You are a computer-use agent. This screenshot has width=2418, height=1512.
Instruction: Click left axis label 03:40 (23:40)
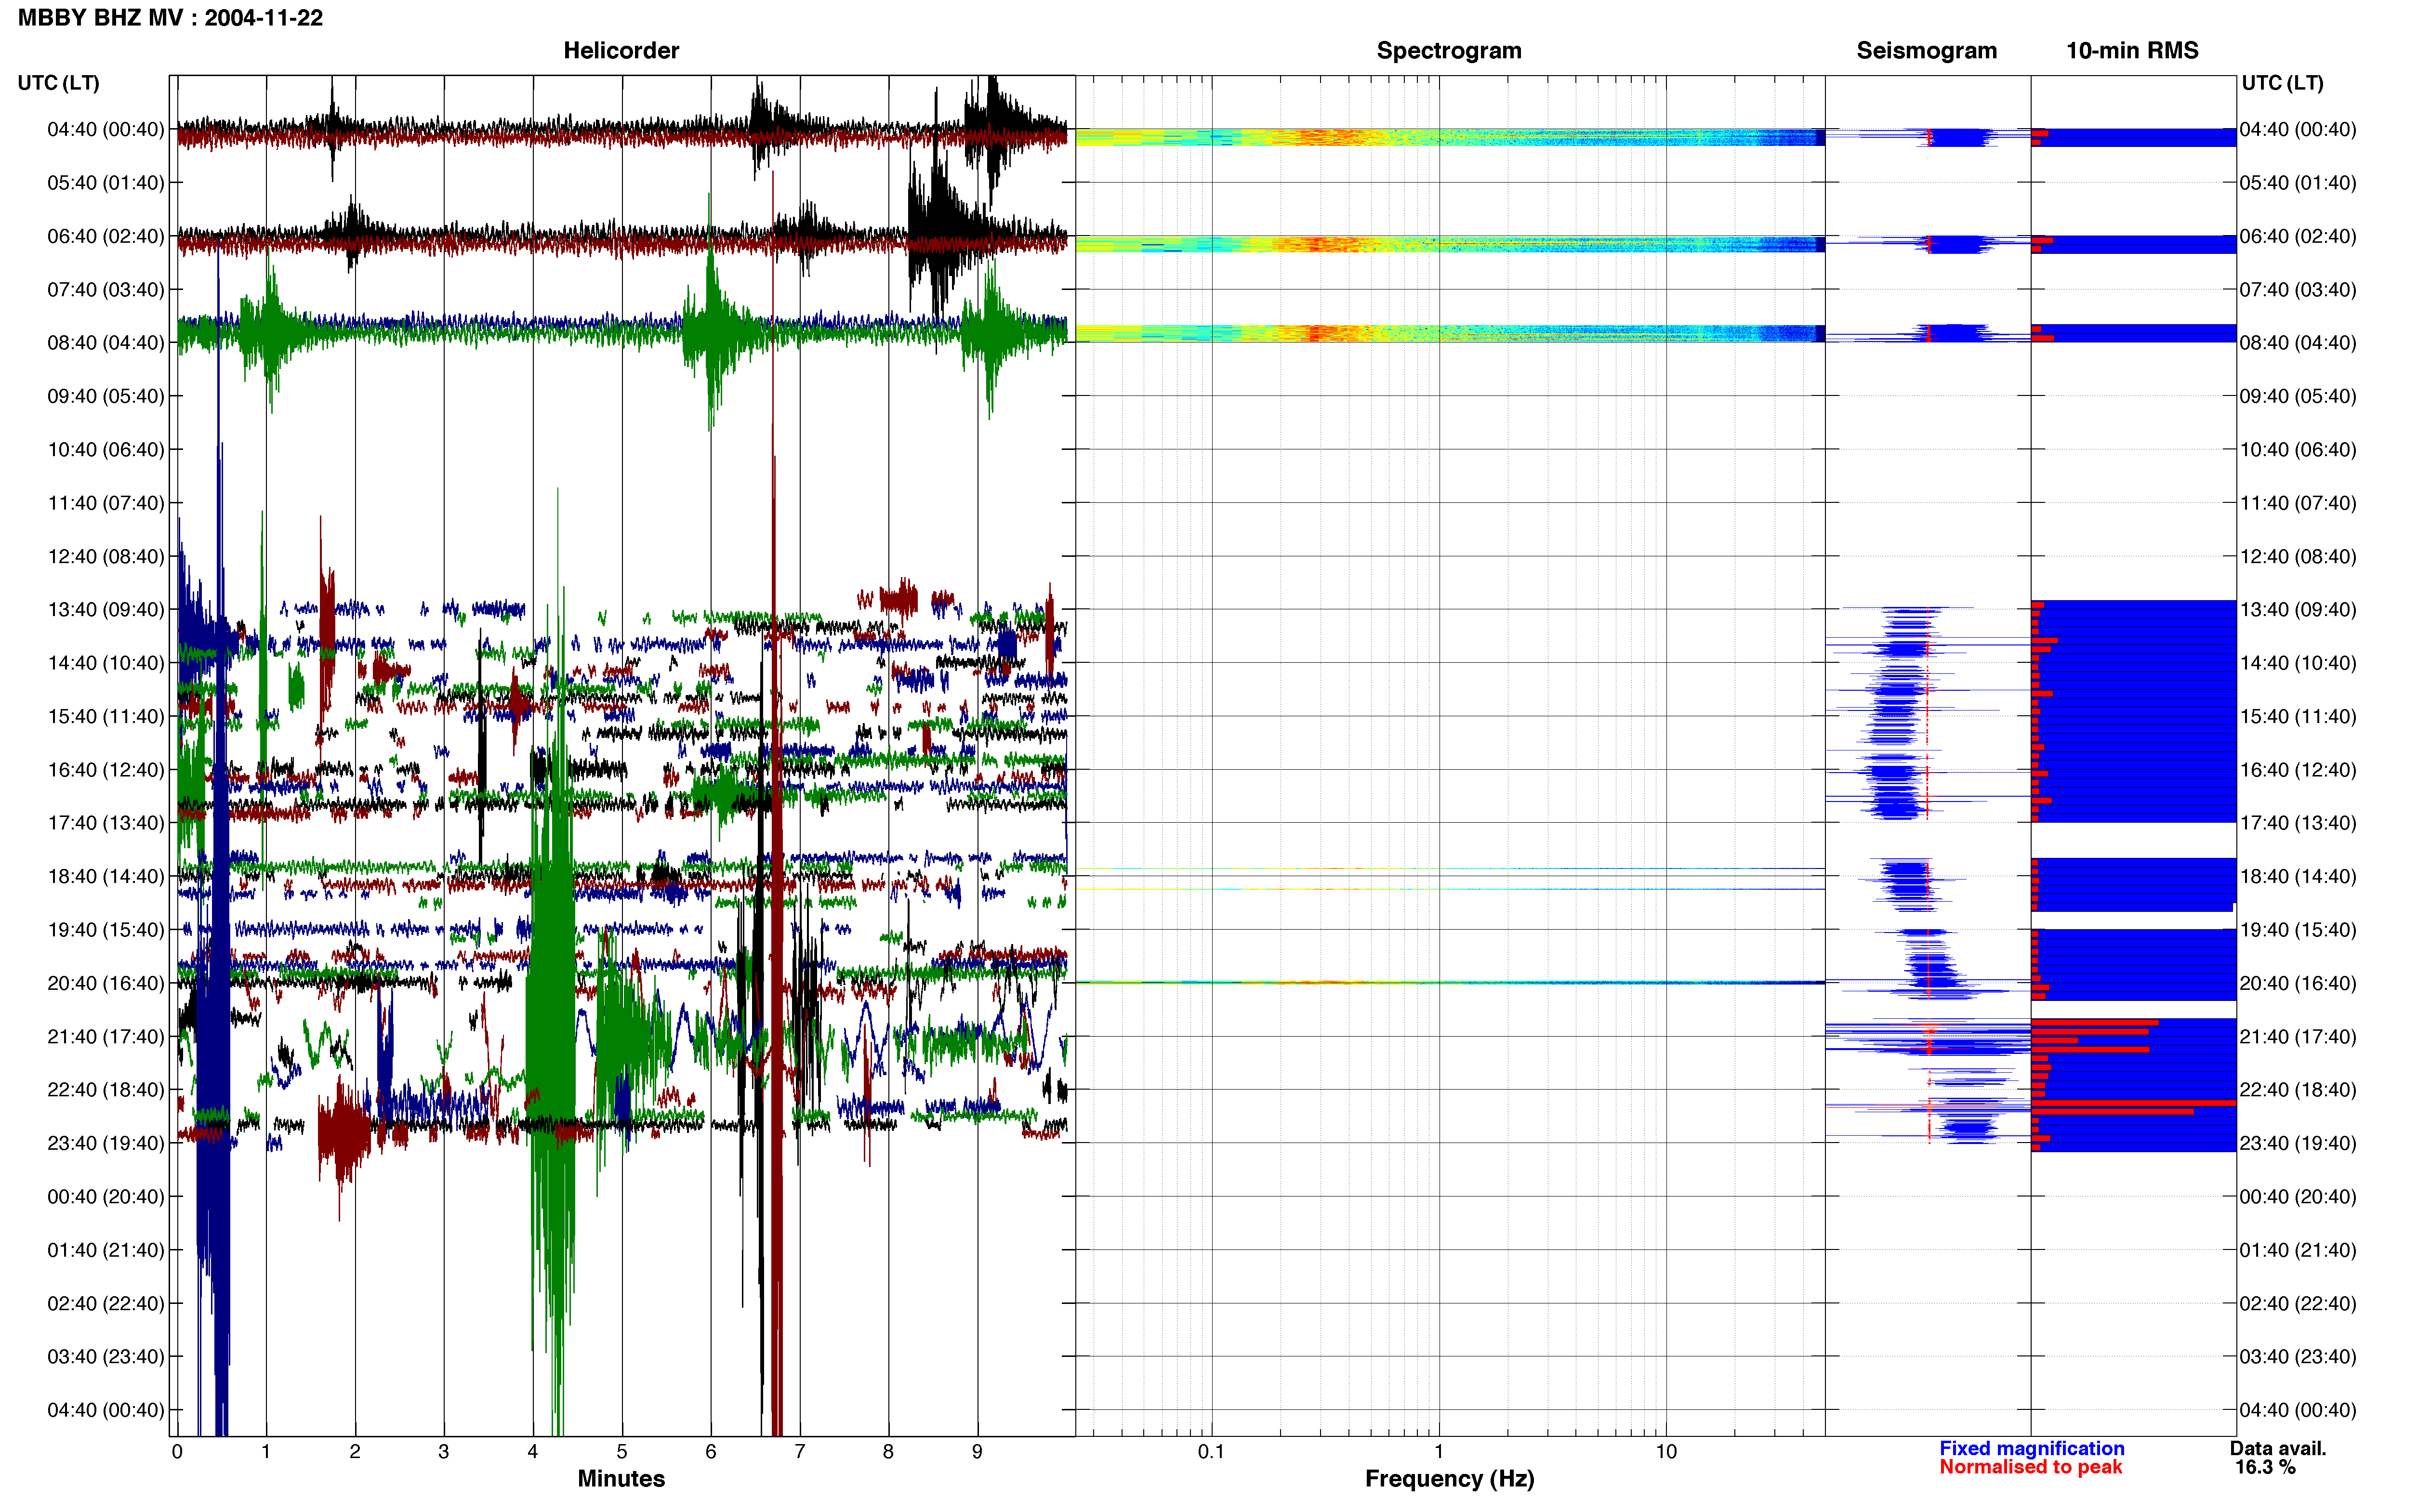[x=106, y=1356]
